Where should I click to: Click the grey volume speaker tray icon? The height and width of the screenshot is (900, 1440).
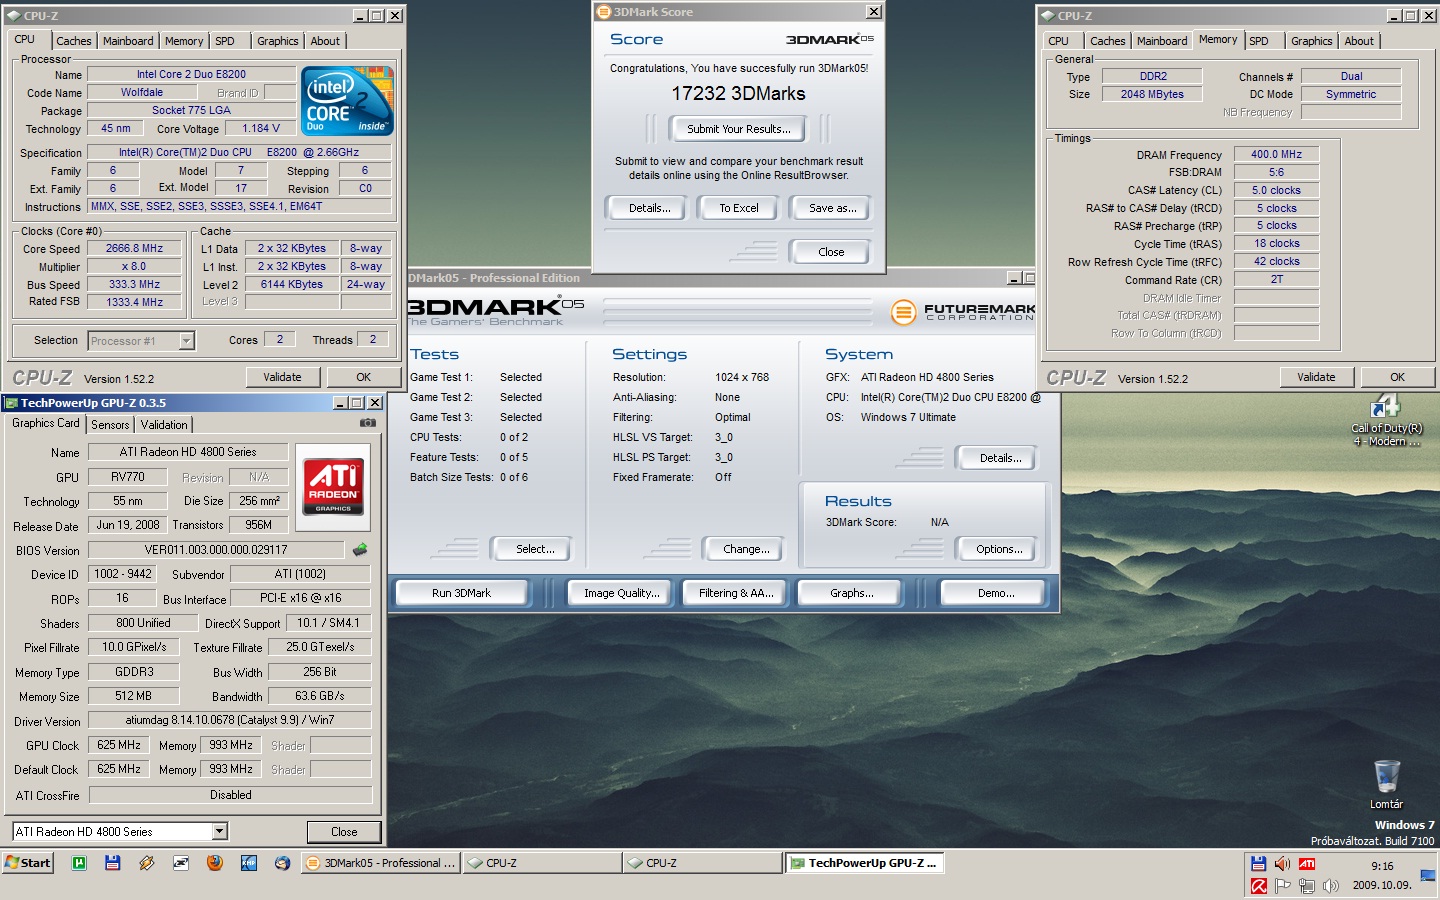pos(1330,886)
